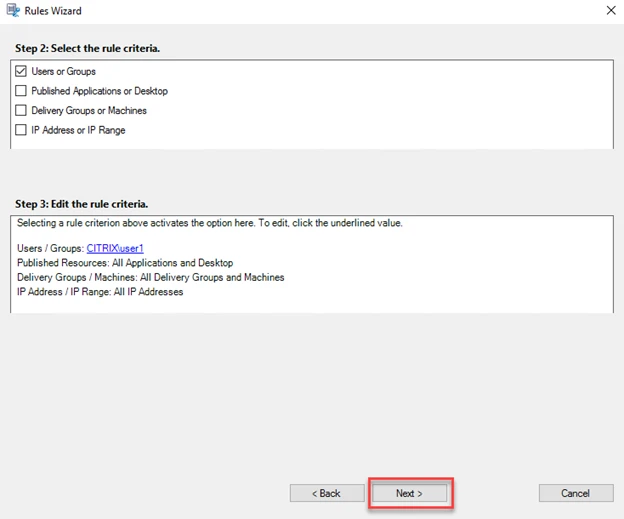Viewport: 624px width, 519px height.
Task: Click the 'IP Address / IP Range: All IP Addresses' line
Action: coord(100,292)
